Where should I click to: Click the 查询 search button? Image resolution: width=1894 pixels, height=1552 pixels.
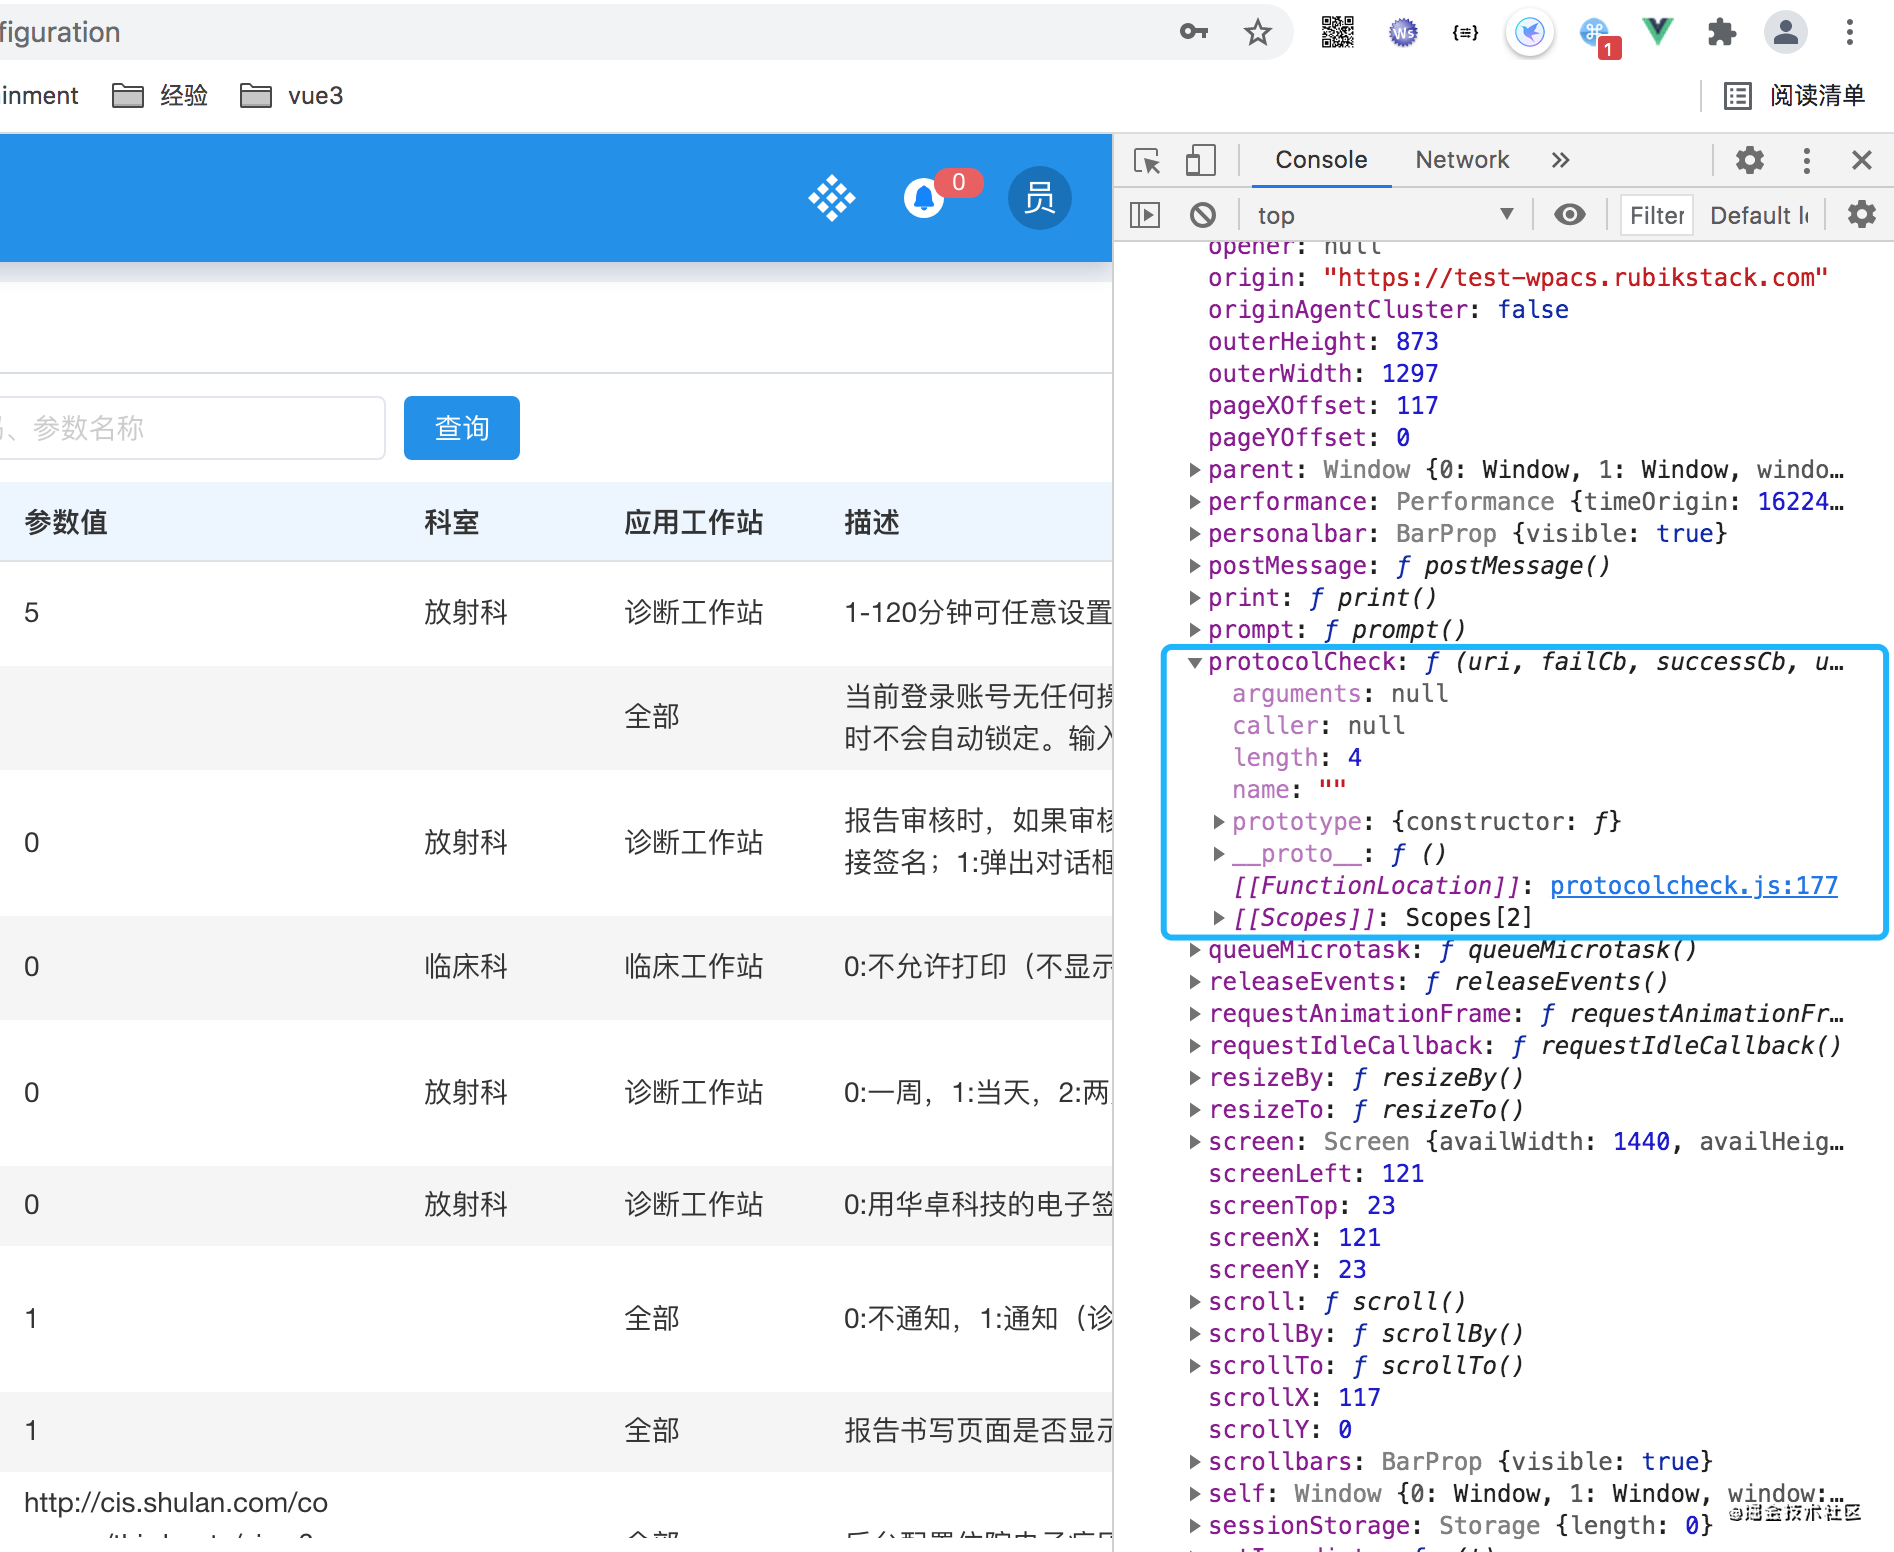[462, 428]
